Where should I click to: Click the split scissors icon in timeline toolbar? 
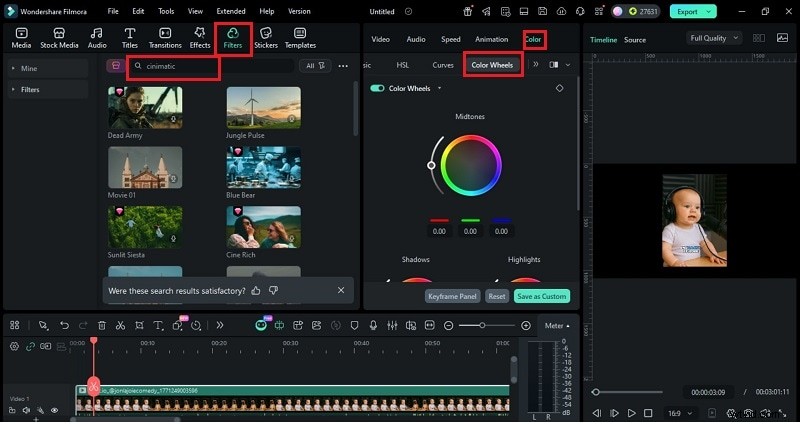120,325
